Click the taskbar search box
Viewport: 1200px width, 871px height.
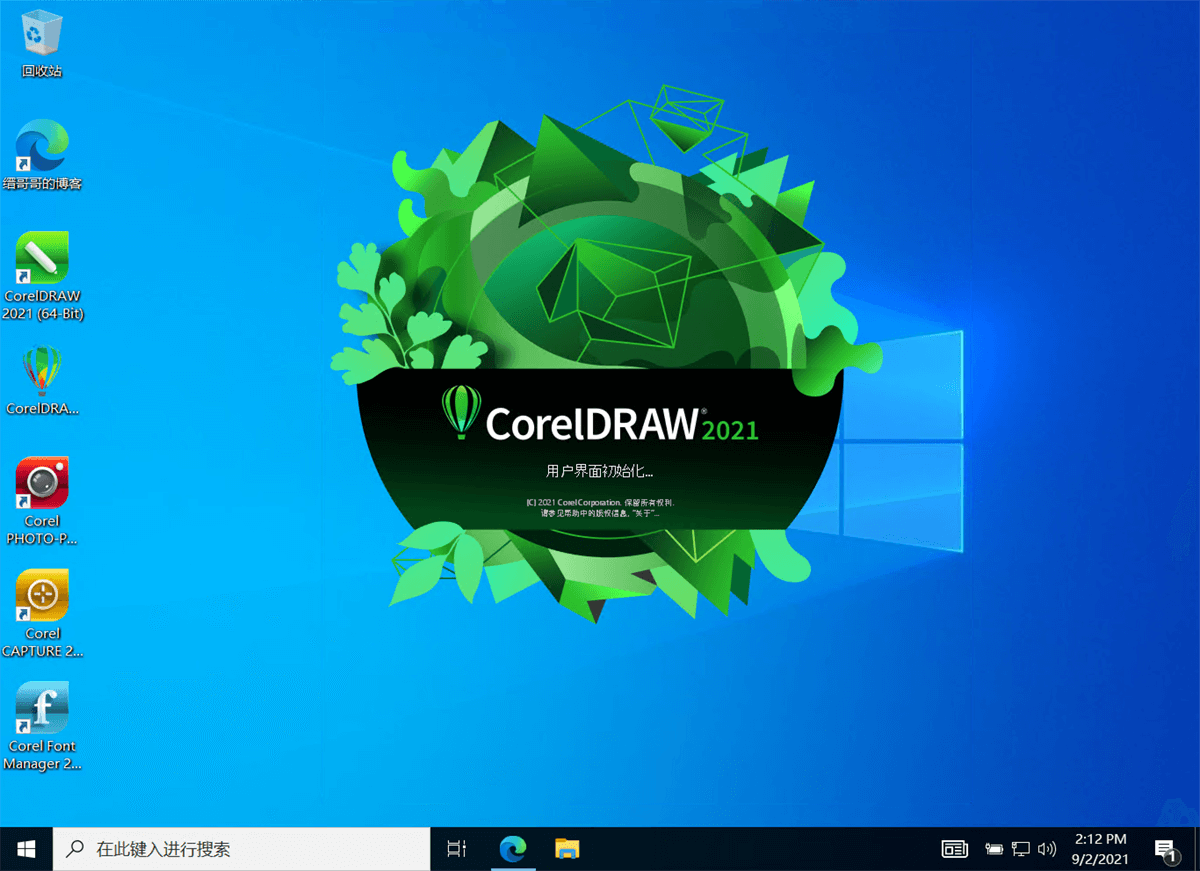(x=241, y=849)
